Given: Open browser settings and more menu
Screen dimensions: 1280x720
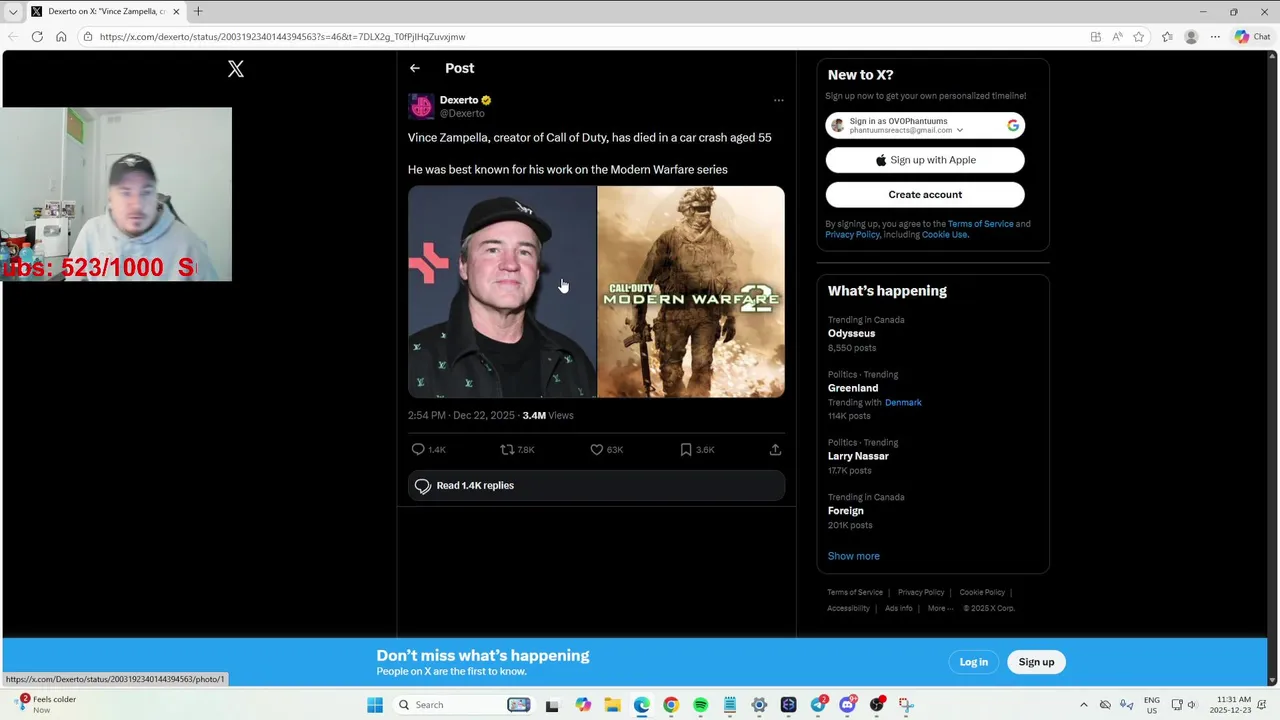Looking at the screenshot, I should tap(1215, 37).
